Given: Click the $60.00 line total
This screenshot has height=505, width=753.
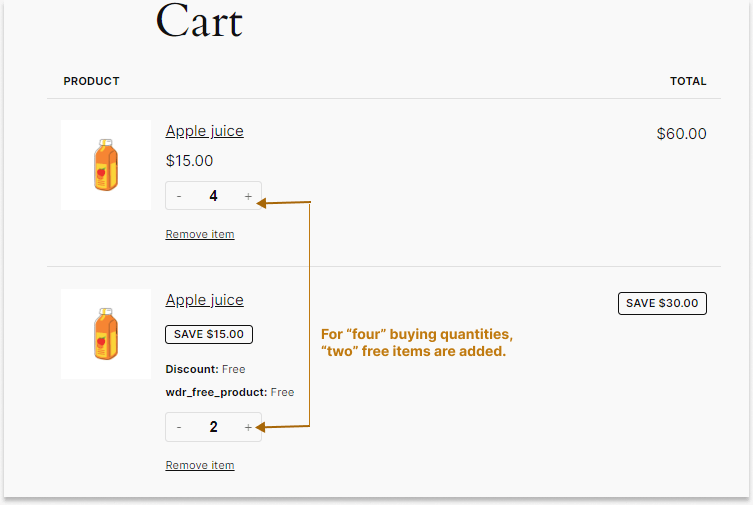Looking at the screenshot, I should click(681, 133).
